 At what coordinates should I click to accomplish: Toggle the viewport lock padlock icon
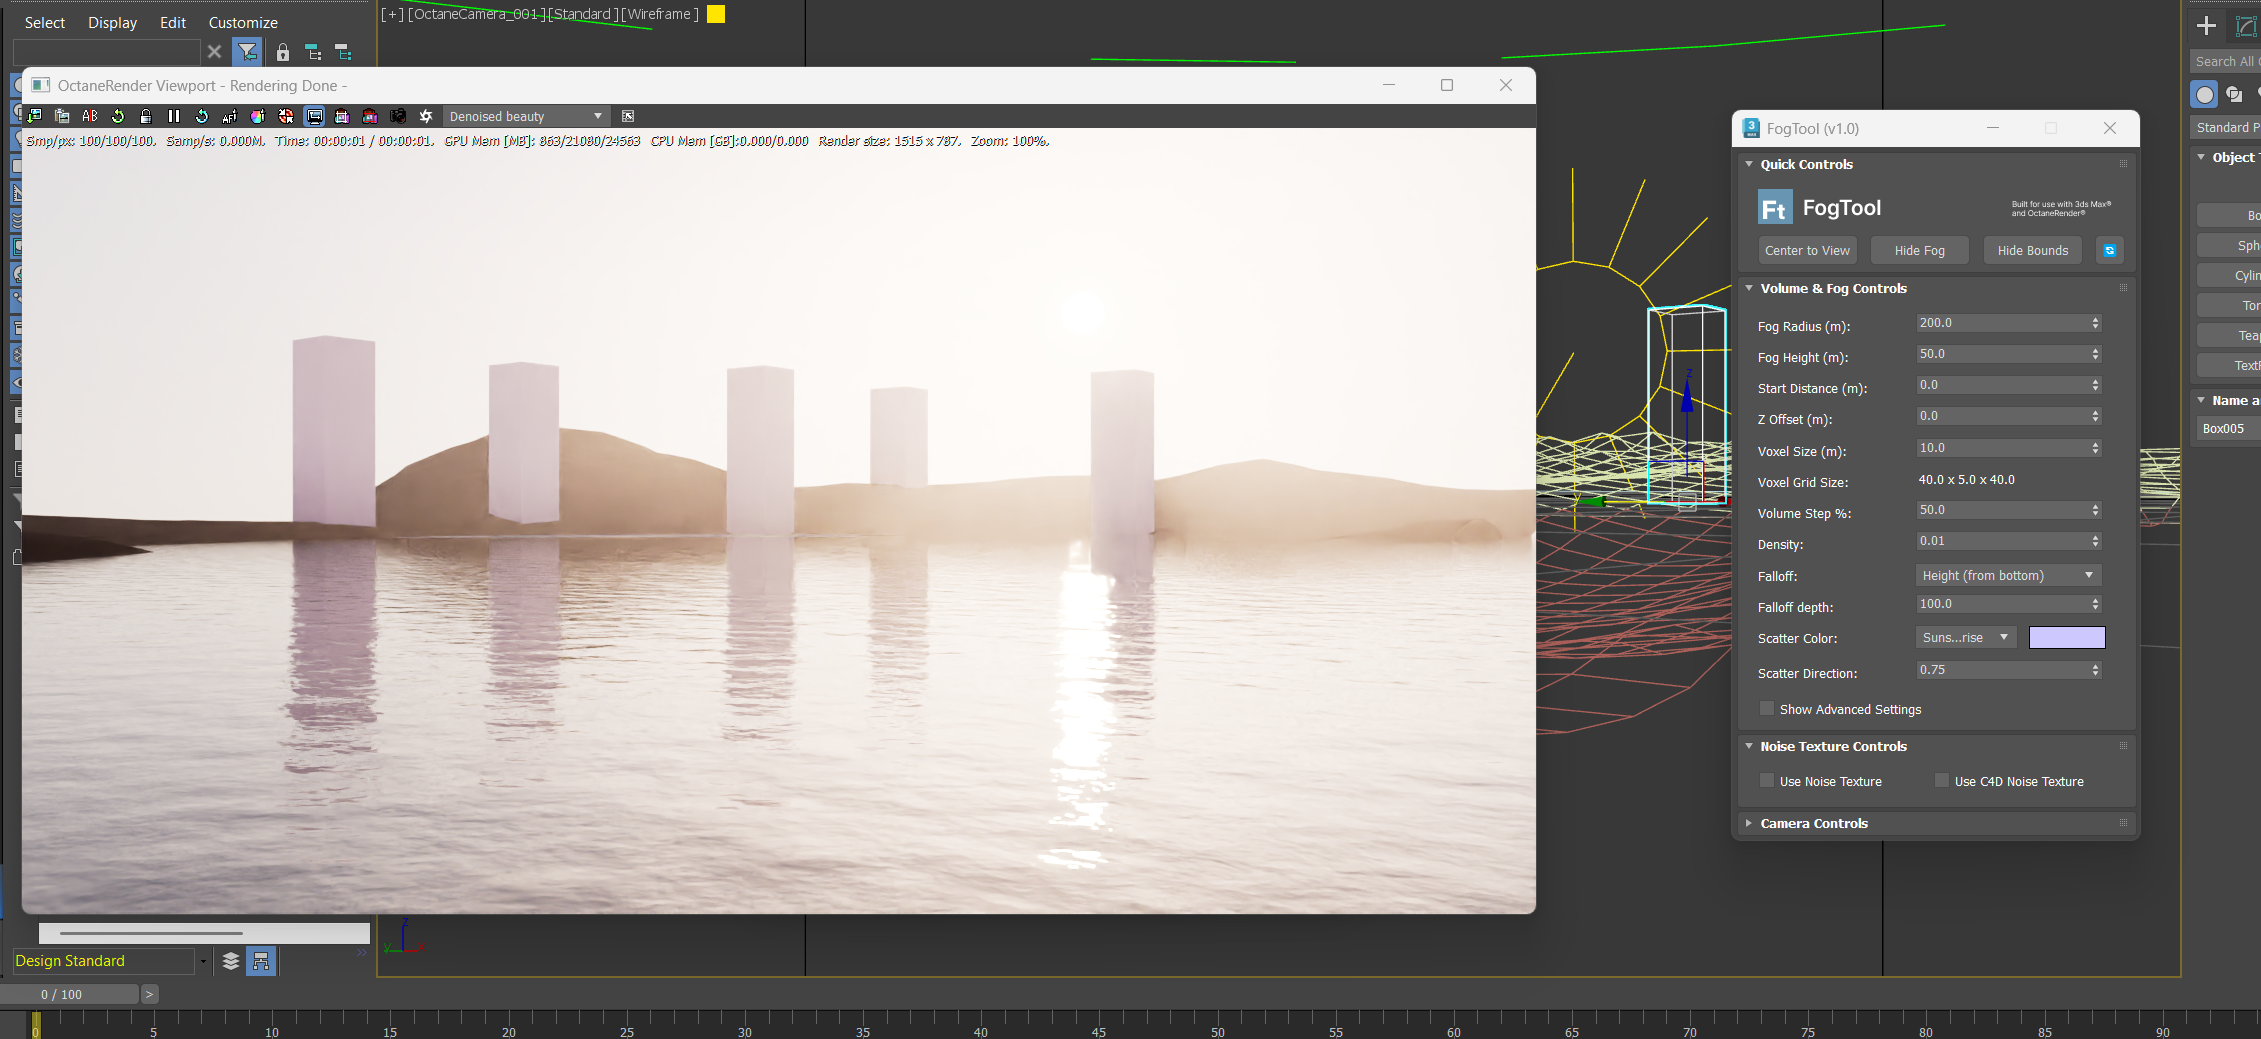[x=146, y=116]
